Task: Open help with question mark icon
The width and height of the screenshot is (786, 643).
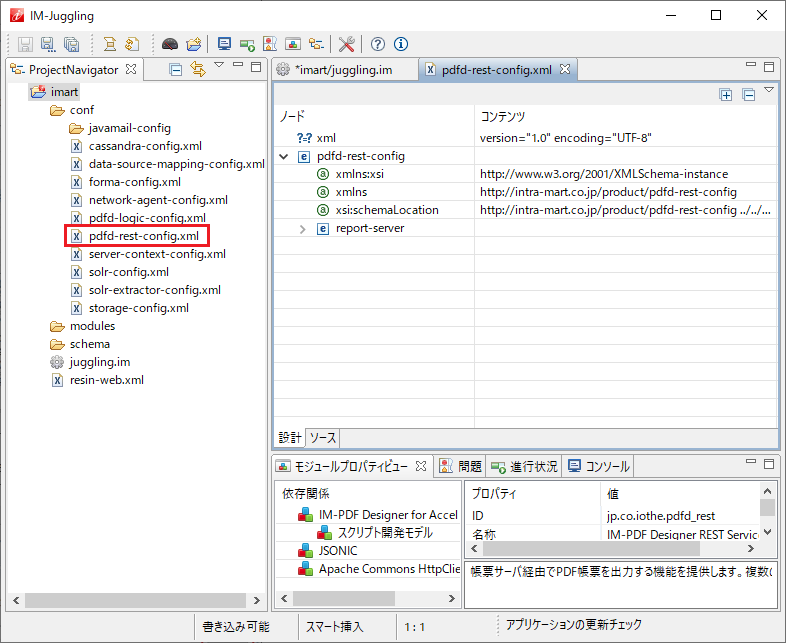Action: click(378, 44)
